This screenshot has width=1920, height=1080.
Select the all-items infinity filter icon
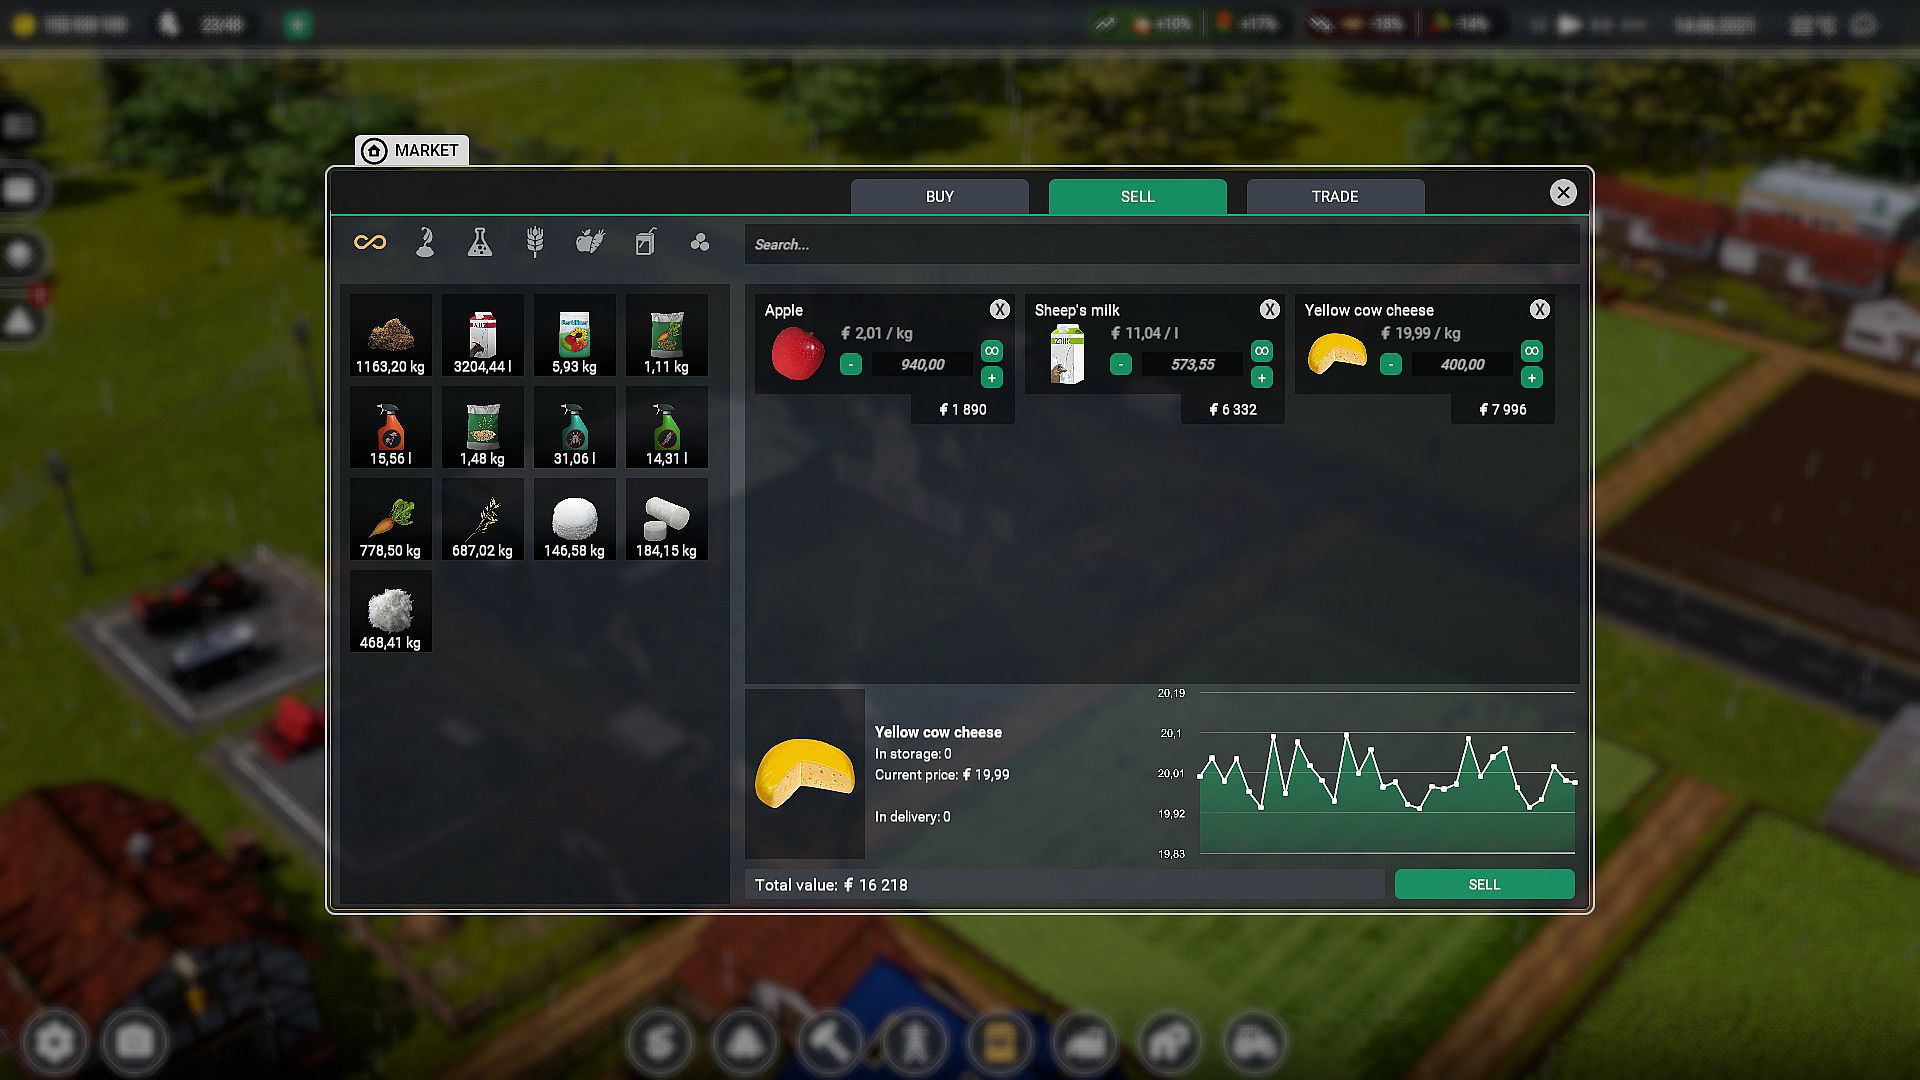tap(370, 242)
